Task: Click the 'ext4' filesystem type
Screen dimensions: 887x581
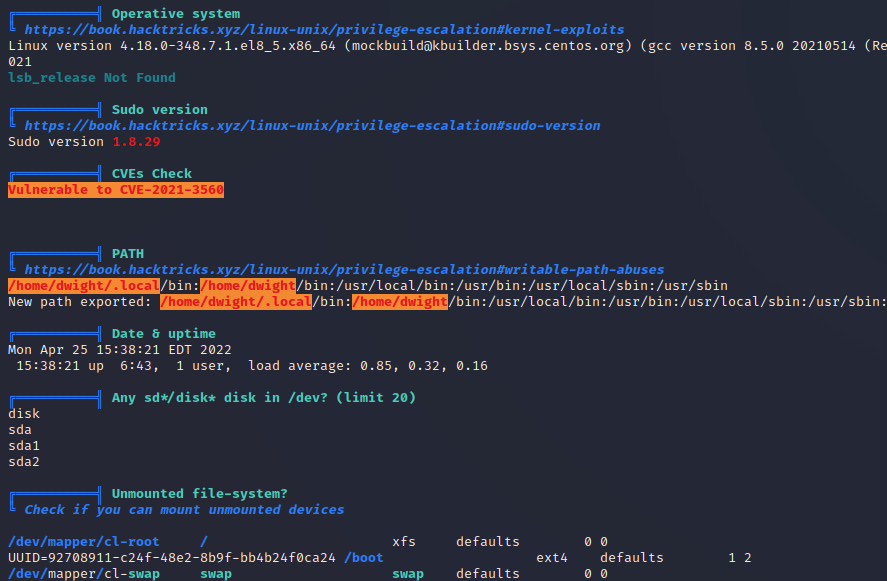Action: pyautogui.click(x=552, y=558)
